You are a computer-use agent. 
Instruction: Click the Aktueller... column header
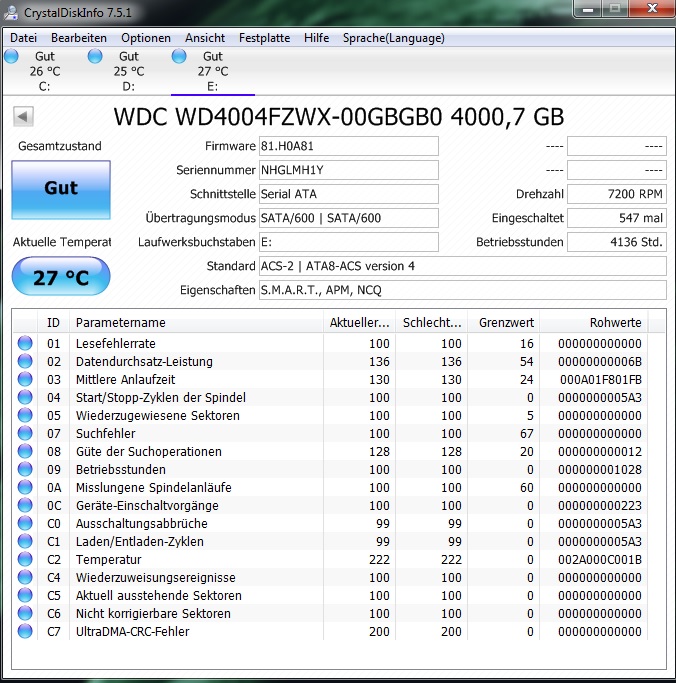359,323
